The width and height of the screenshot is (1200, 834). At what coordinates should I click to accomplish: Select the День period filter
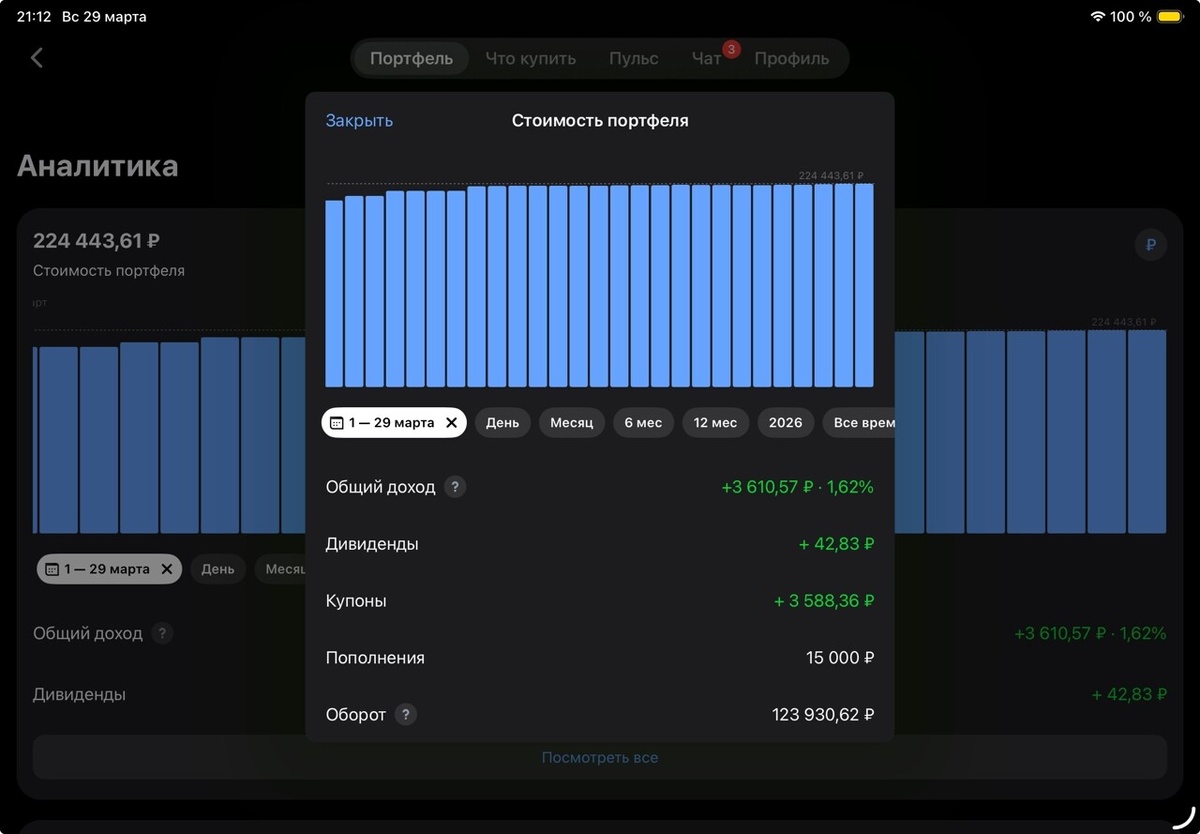pyautogui.click(x=502, y=422)
